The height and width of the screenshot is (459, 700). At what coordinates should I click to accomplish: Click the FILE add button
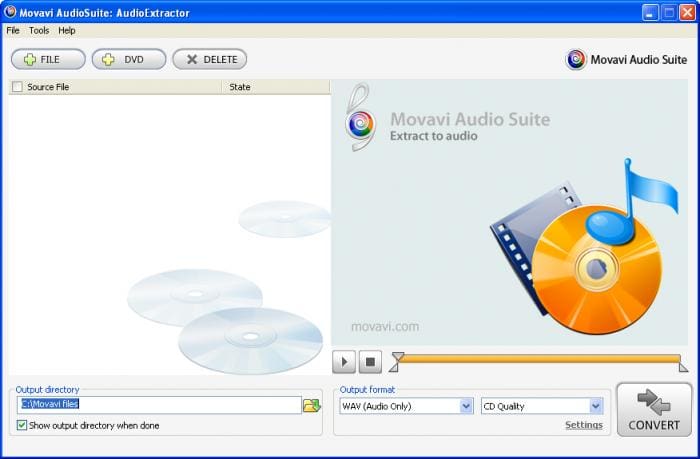[48, 59]
